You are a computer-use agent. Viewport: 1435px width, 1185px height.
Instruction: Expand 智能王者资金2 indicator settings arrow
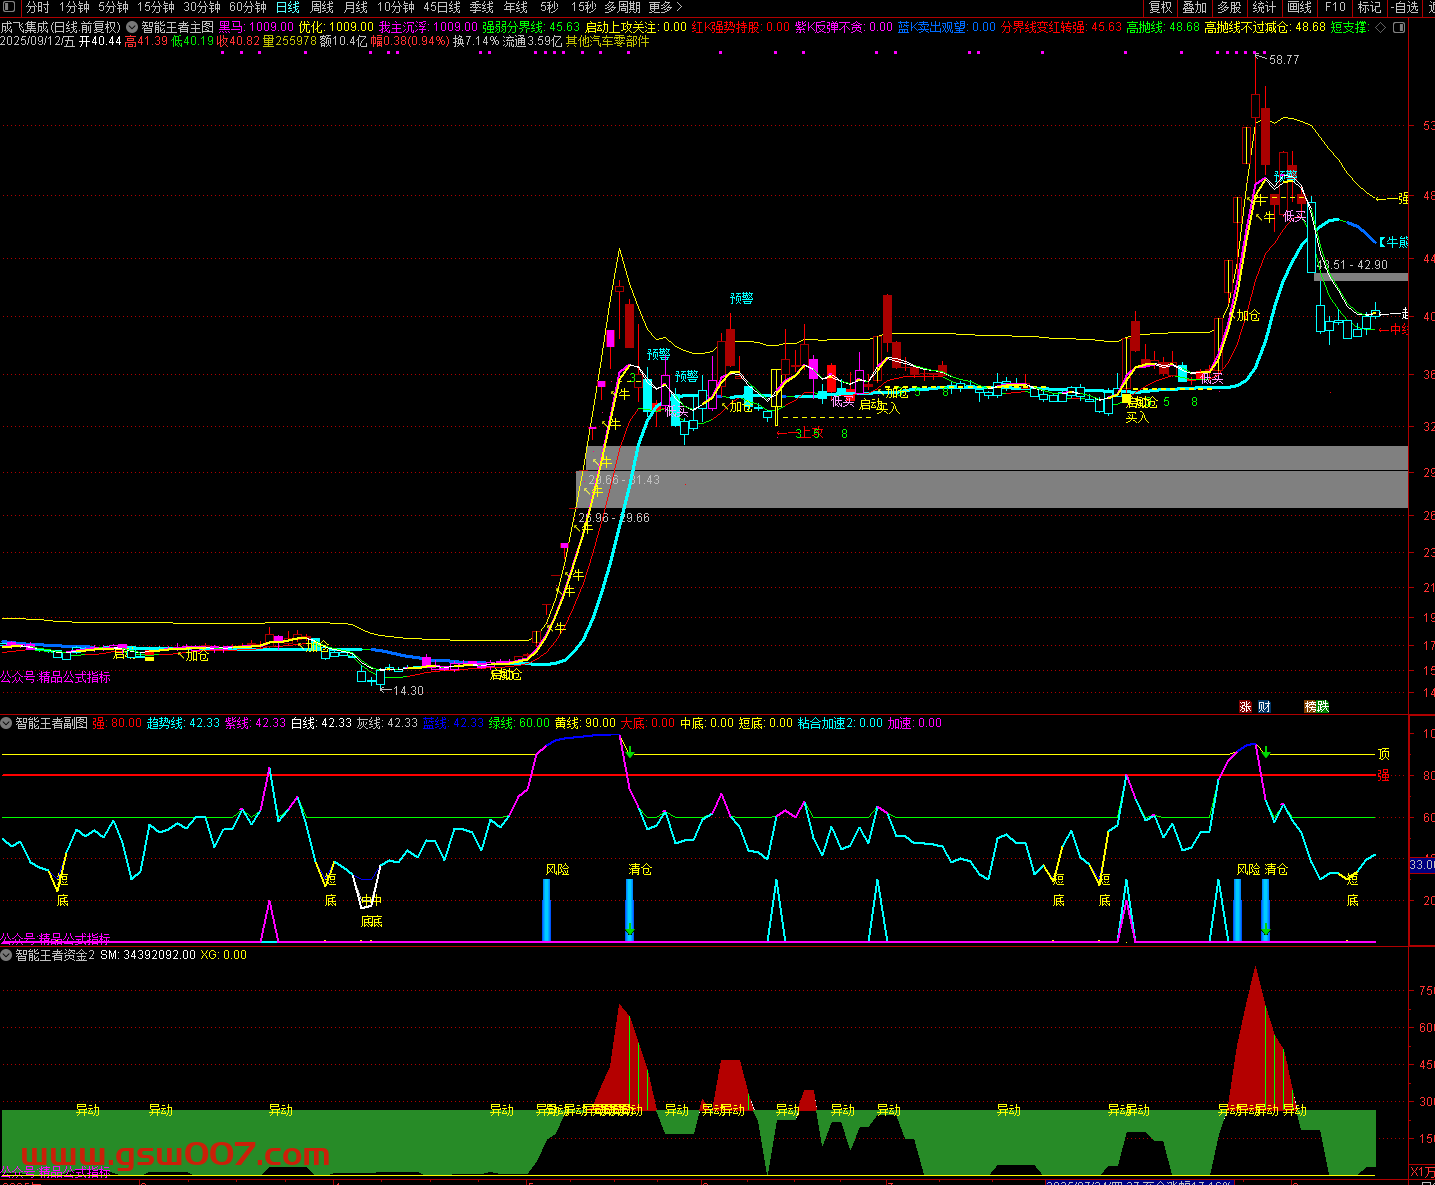(x=7, y=955)
